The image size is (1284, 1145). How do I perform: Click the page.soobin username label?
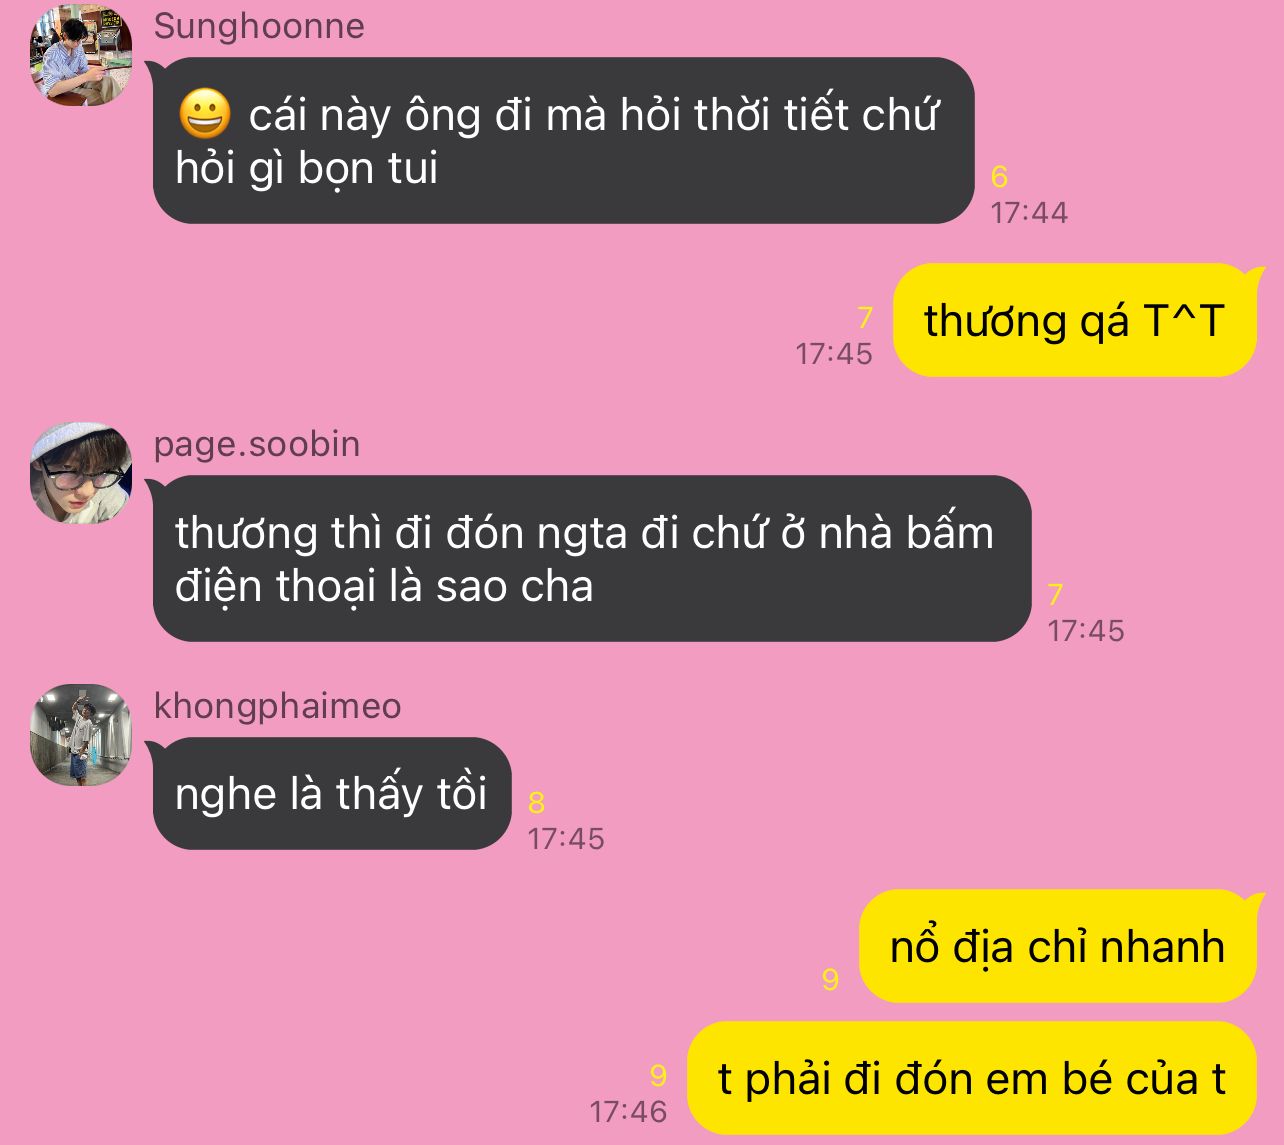click(x=257, y=444)
